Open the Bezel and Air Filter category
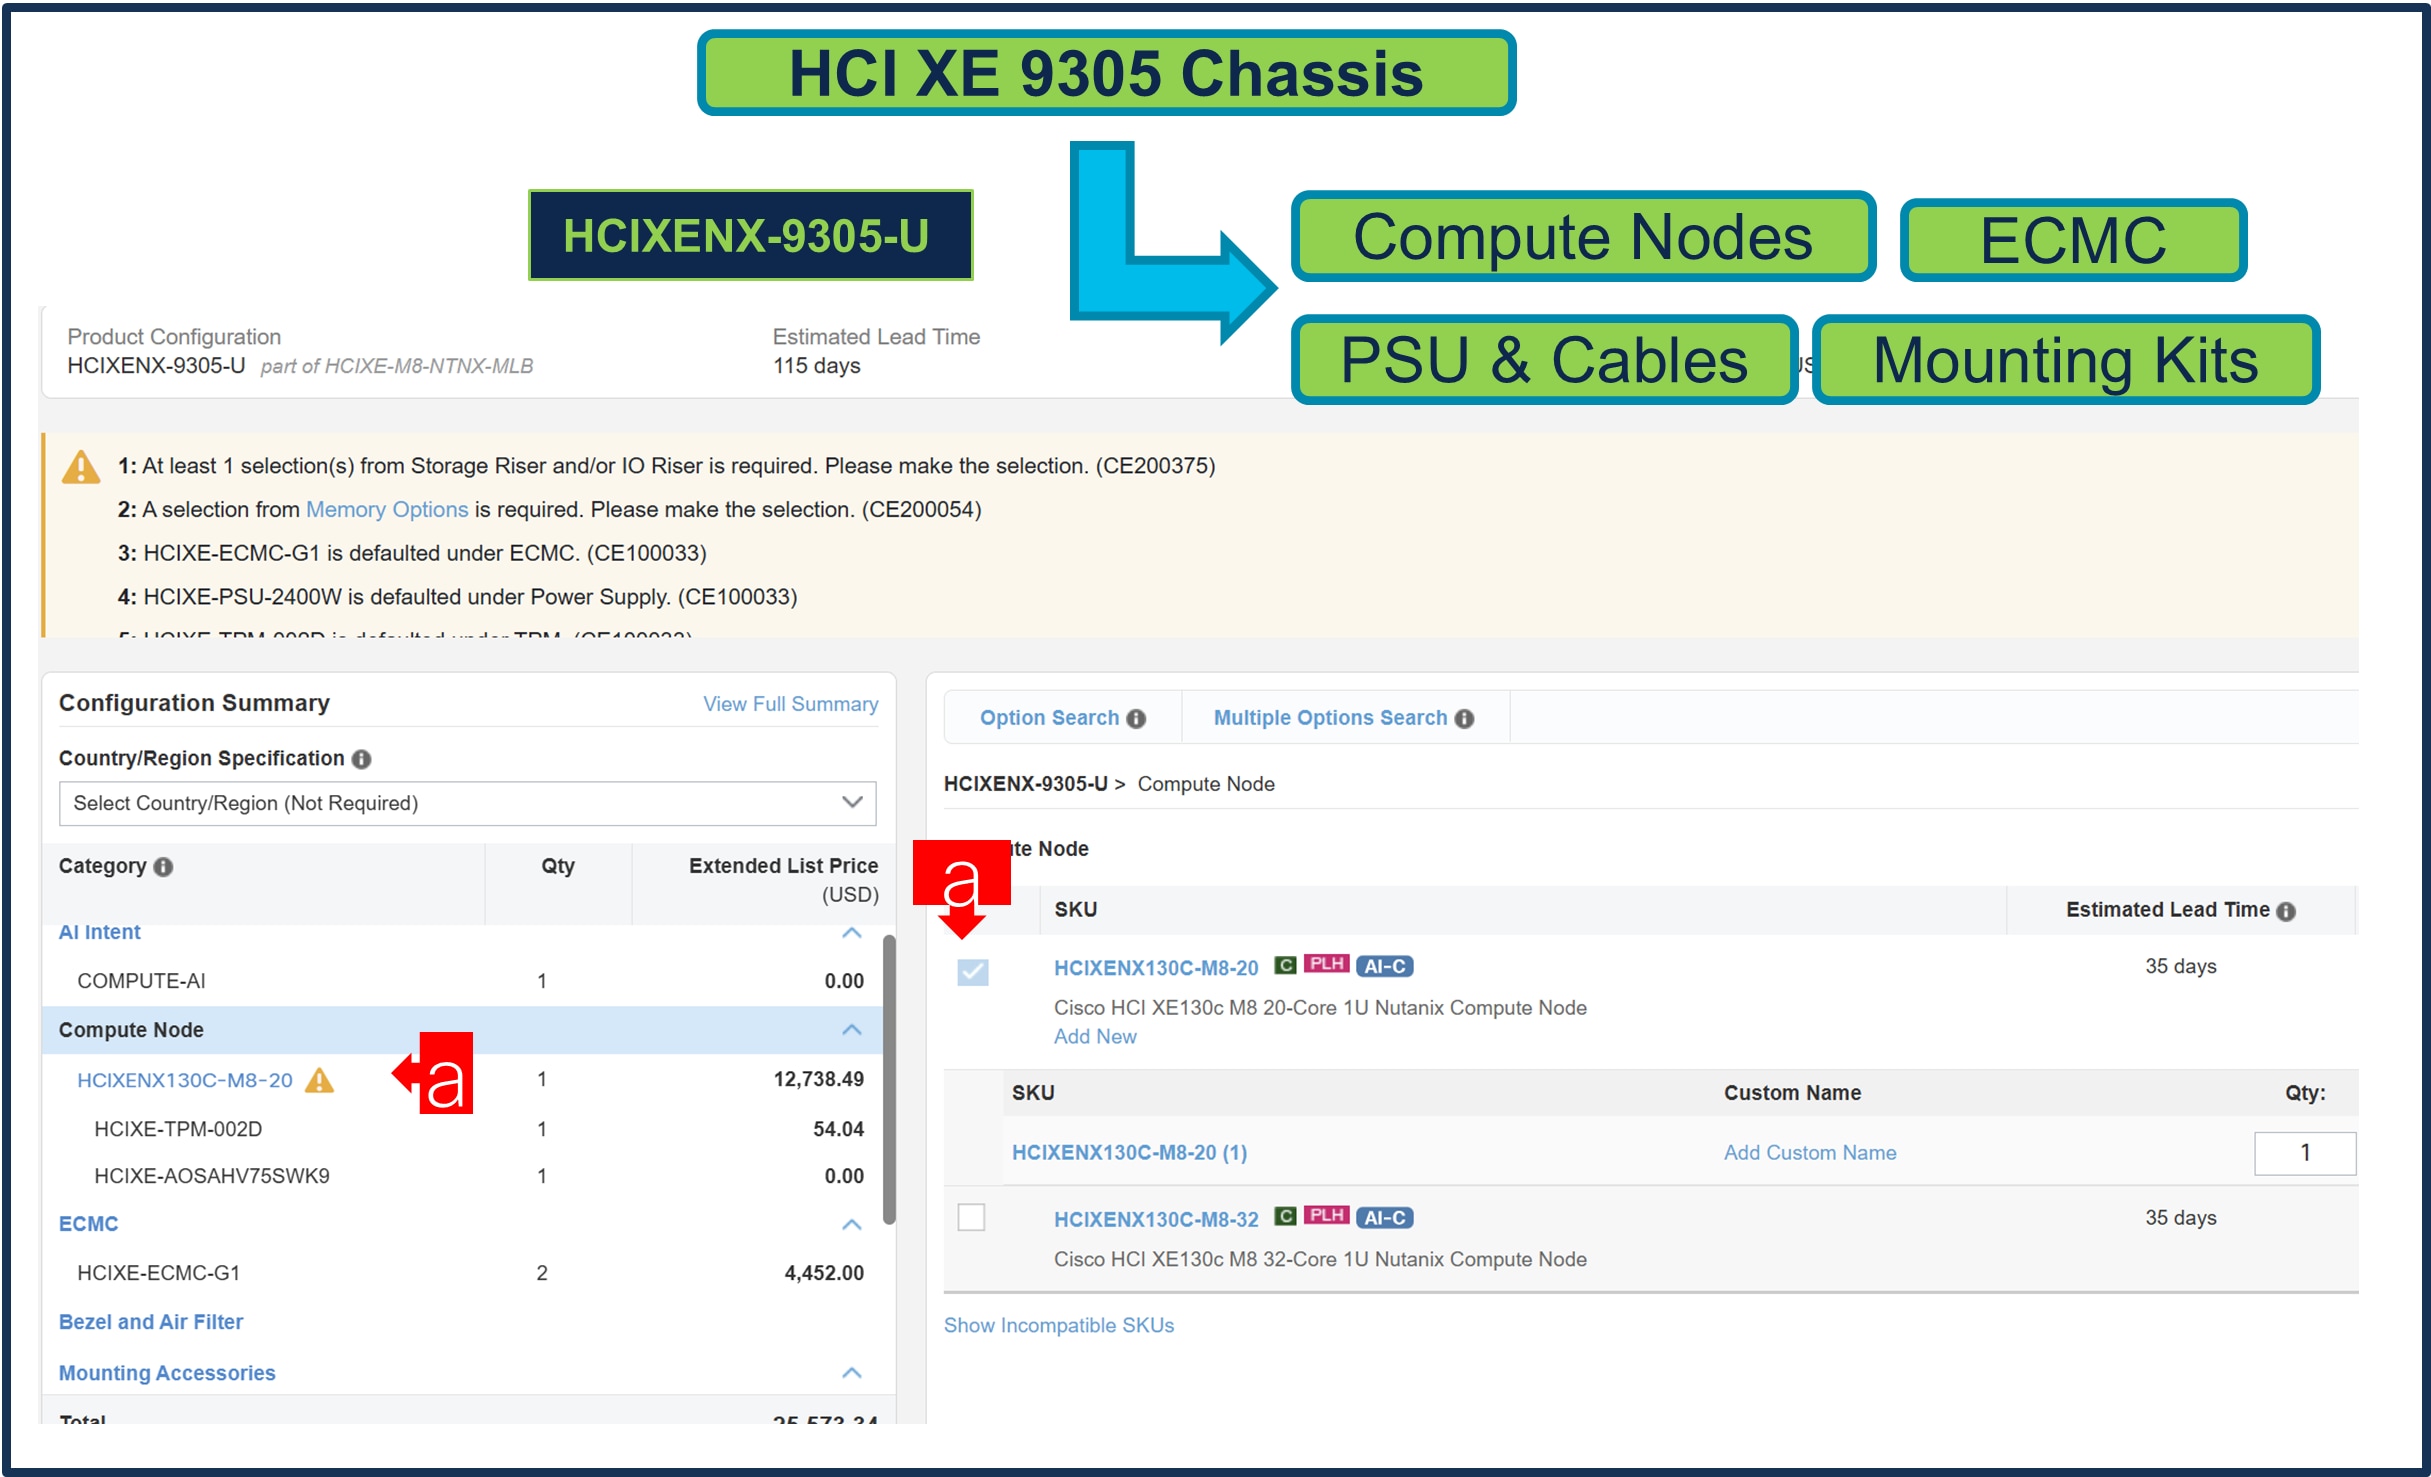The height and width of the screenshot is (1477, 2431). 151,1323
